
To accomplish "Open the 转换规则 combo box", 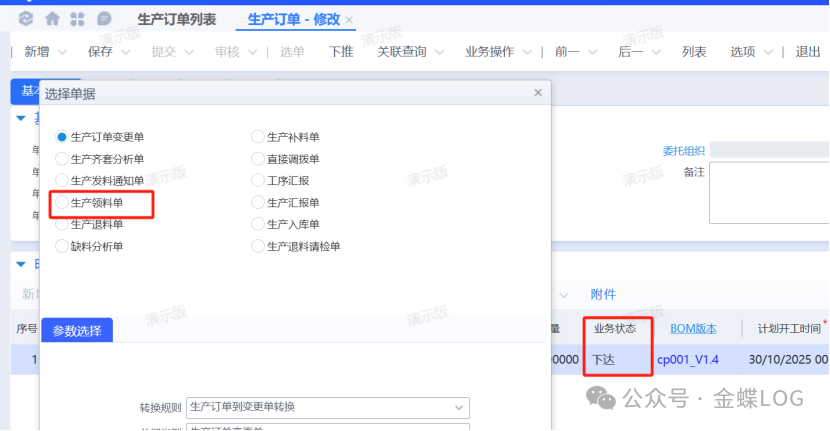I will 328,407.
